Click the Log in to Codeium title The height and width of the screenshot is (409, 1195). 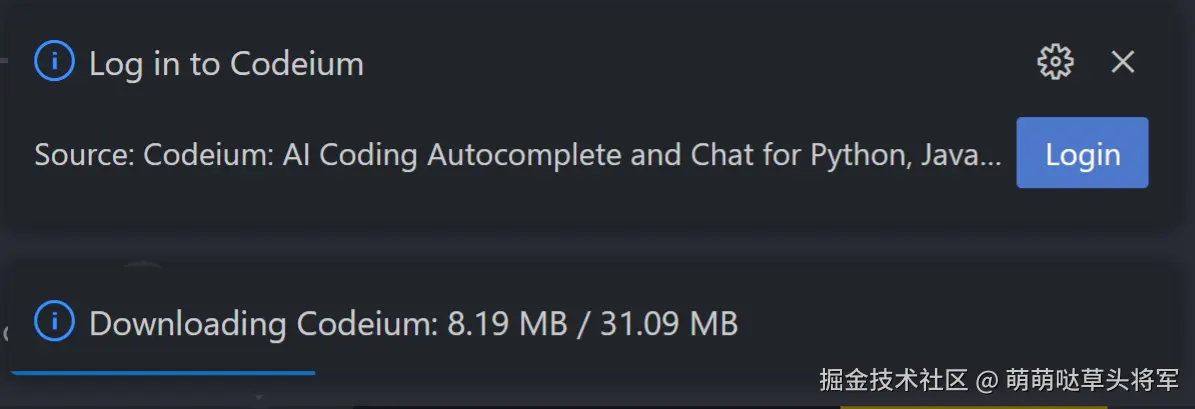(x=226, y=64)
